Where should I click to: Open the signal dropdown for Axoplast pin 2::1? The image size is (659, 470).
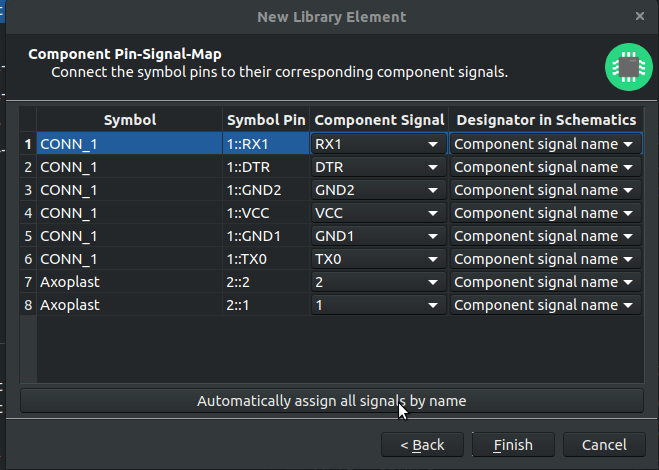click(378, 305)
